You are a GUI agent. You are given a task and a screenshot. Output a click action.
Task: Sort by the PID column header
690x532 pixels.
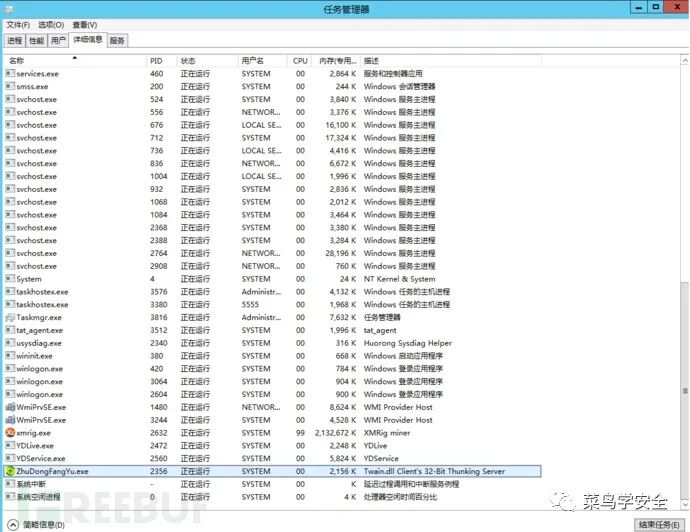[161, 61]
